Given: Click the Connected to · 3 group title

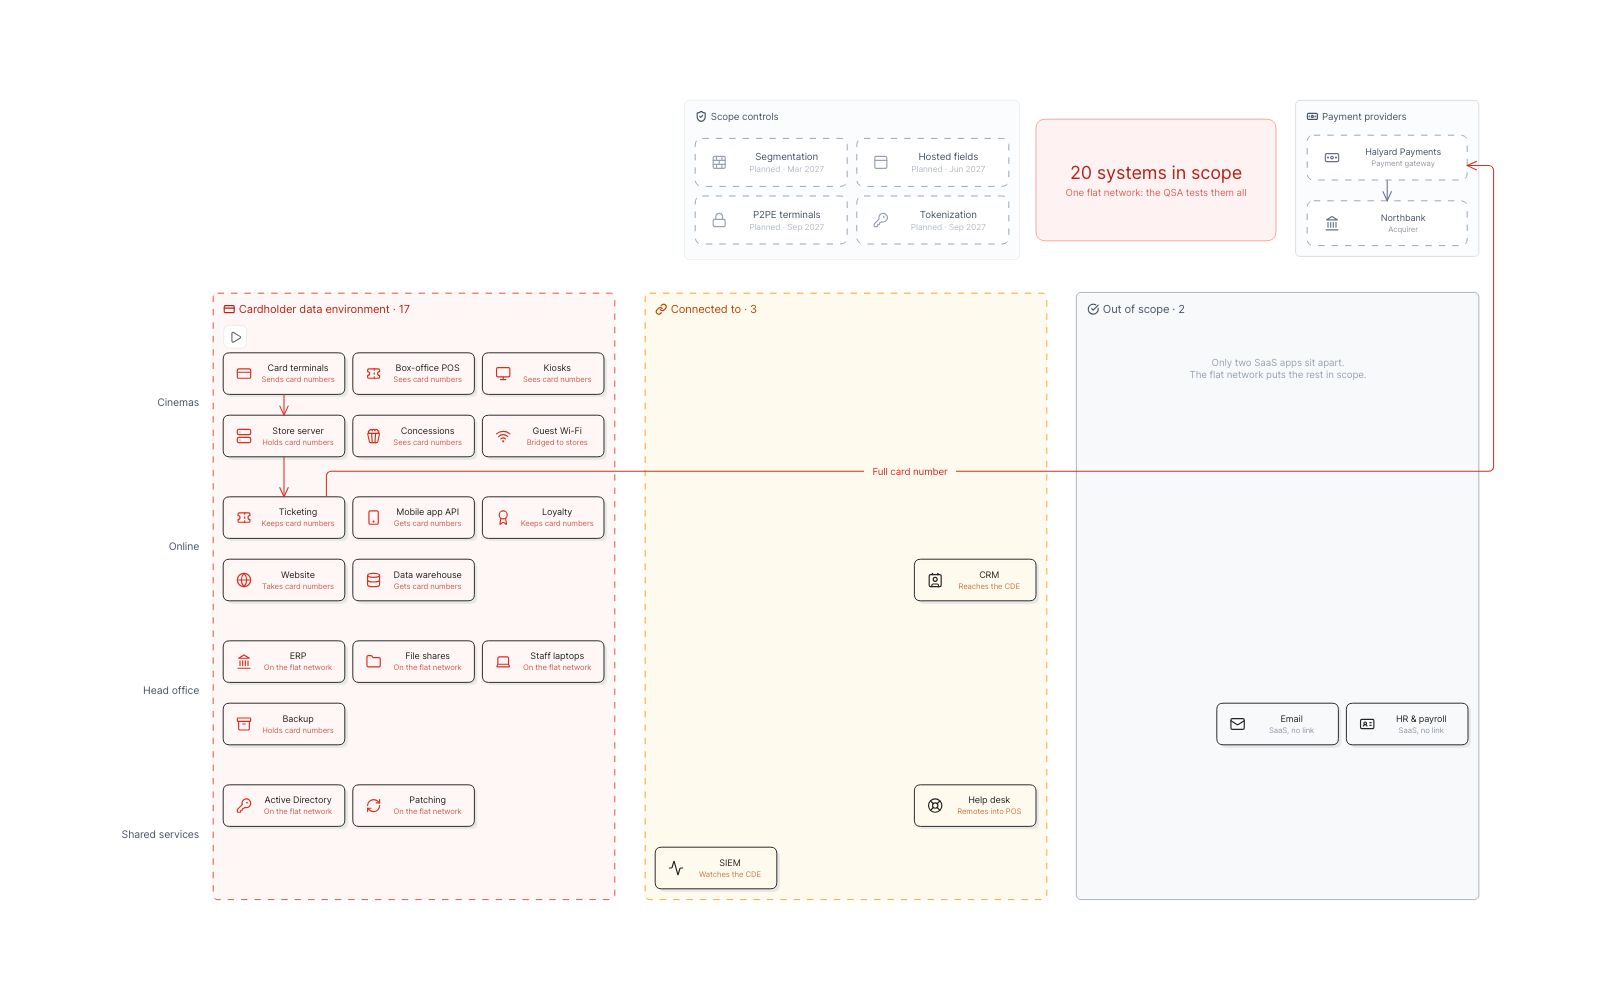Looking at the screenshot, I should tap(714, 309).
